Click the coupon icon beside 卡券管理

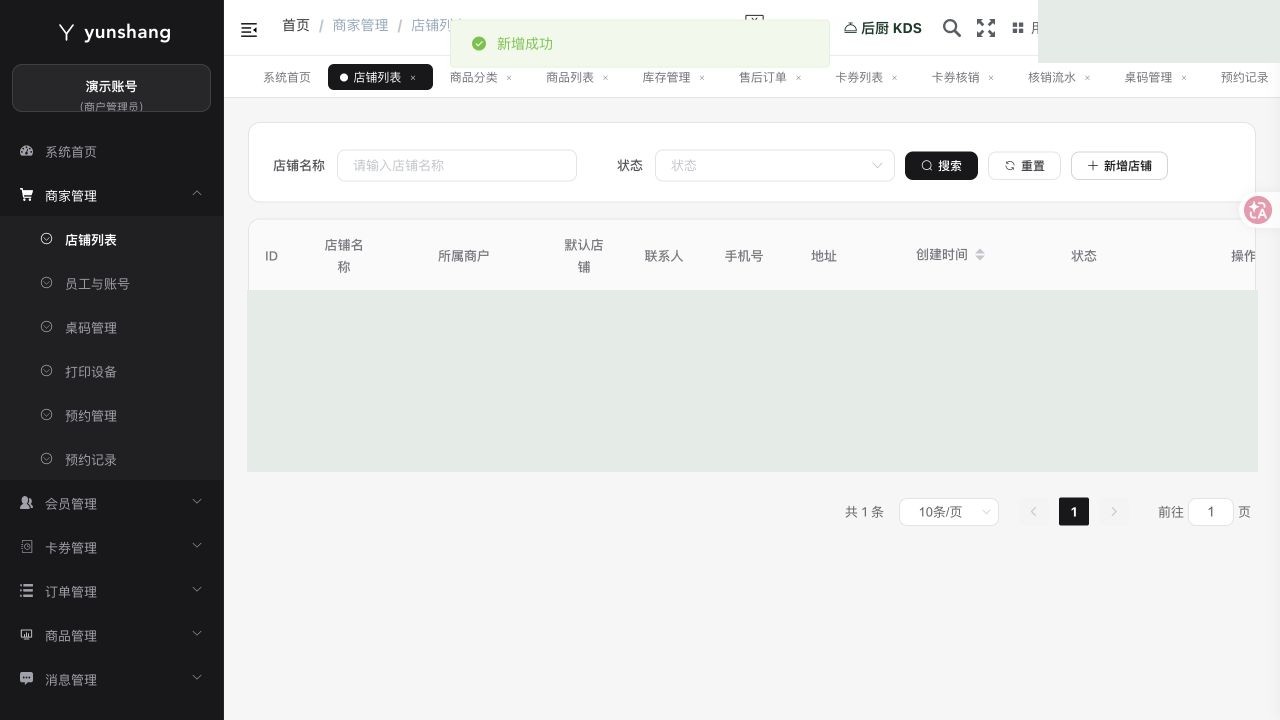pyautogui.click(x=27, y=547)
